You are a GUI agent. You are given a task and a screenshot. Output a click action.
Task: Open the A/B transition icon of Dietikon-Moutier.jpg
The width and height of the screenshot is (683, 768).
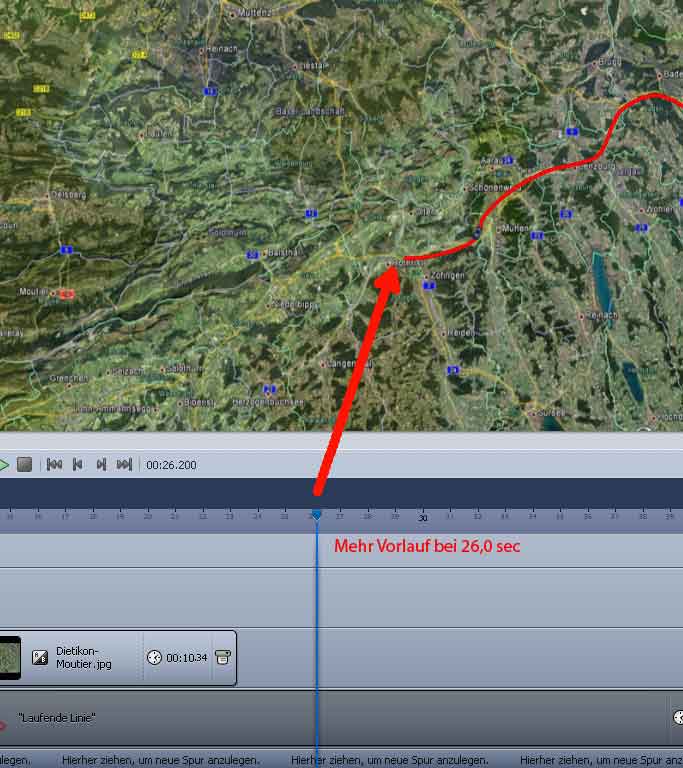40,657
